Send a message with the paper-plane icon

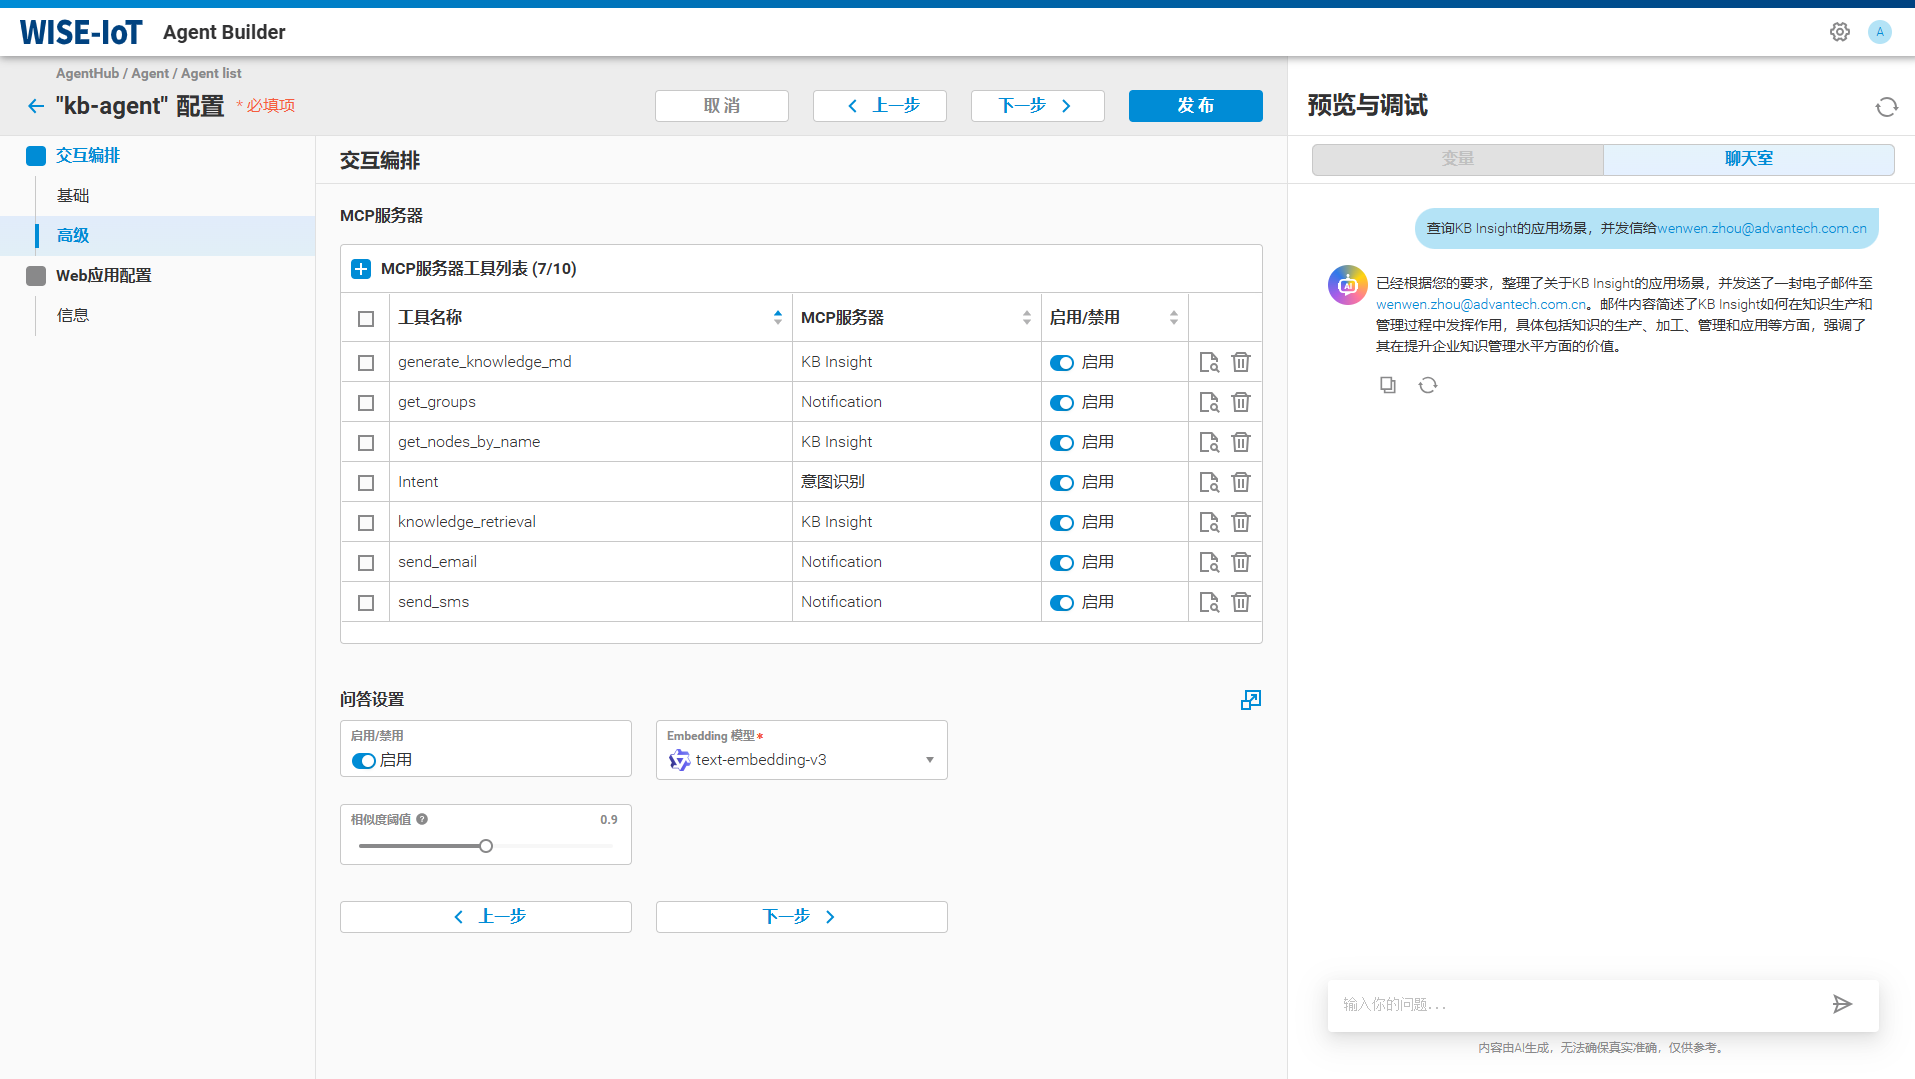(x=1843, y=1004)
